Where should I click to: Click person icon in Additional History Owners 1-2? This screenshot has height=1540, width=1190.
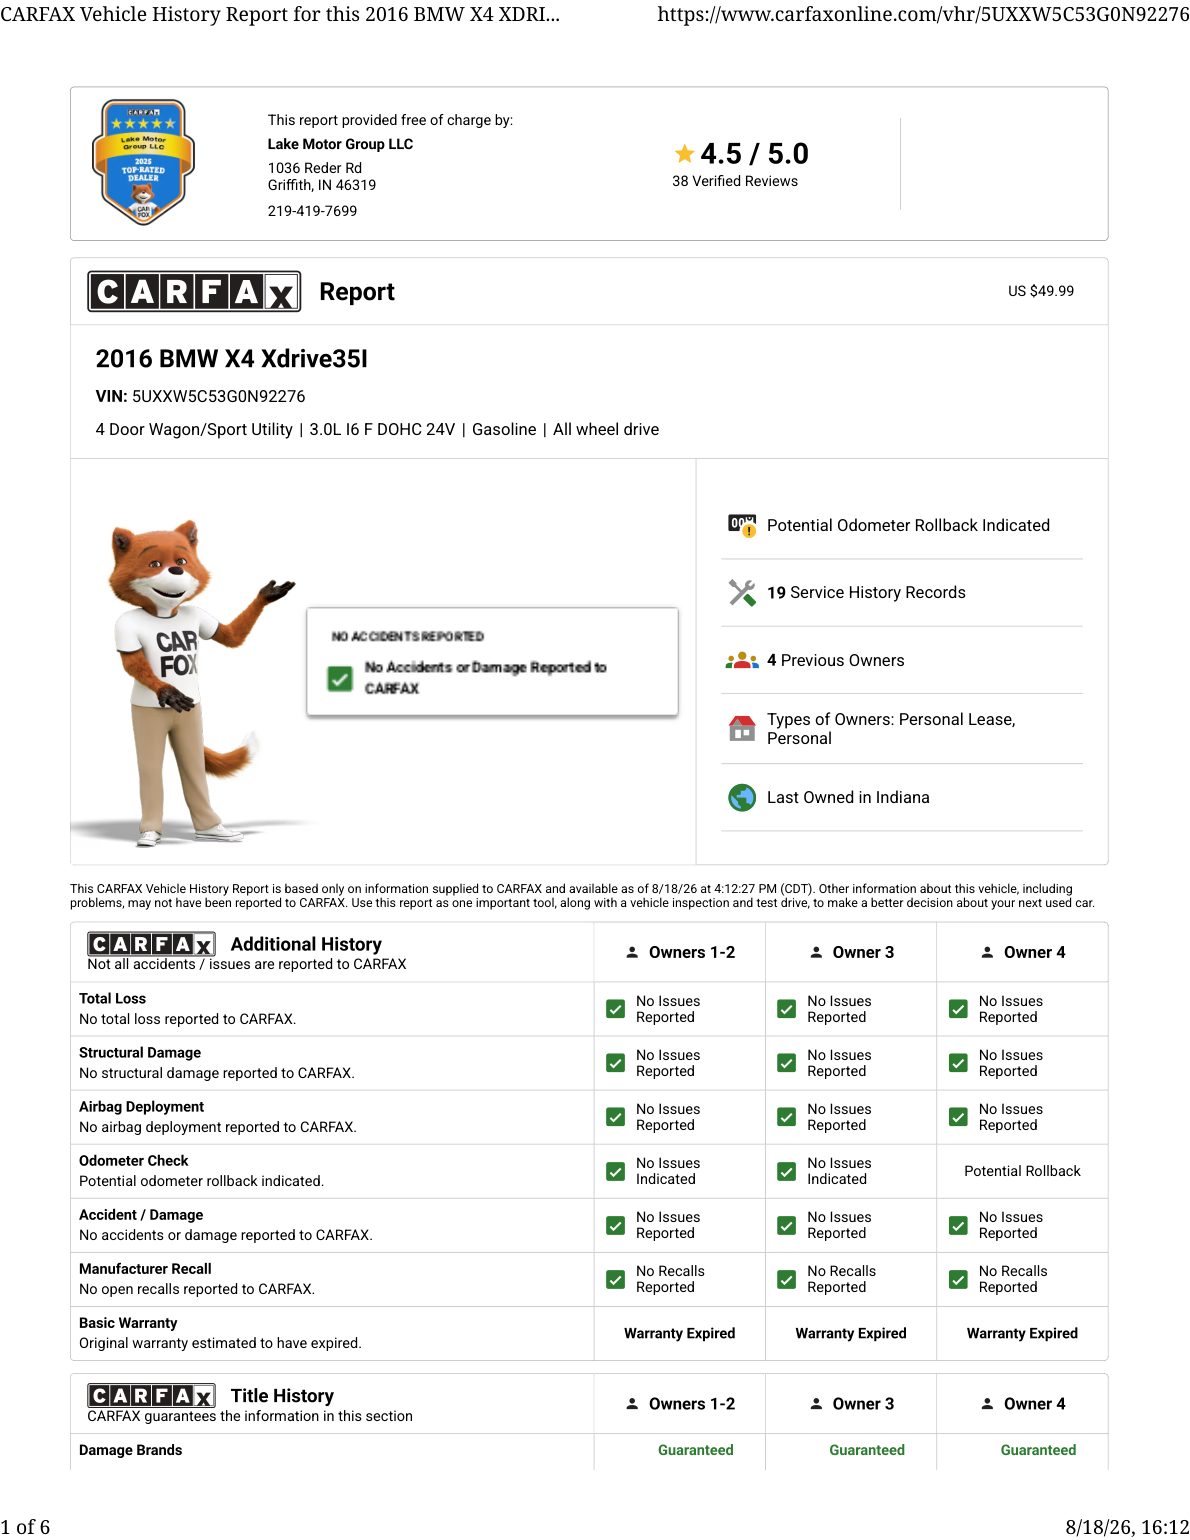click(632, 952)
